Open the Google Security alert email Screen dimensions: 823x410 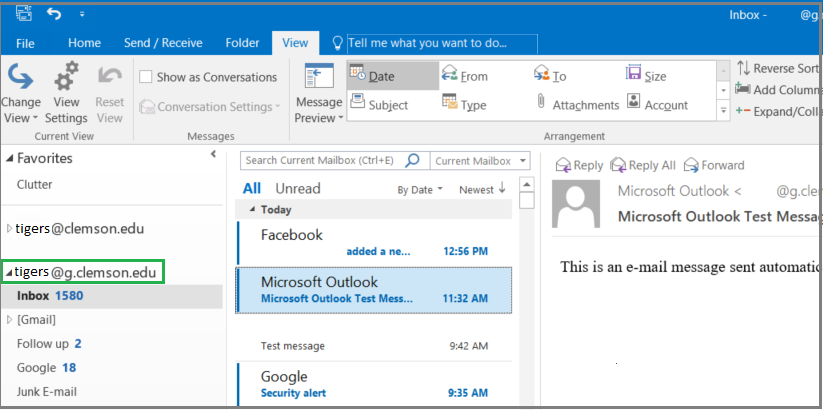374,384
